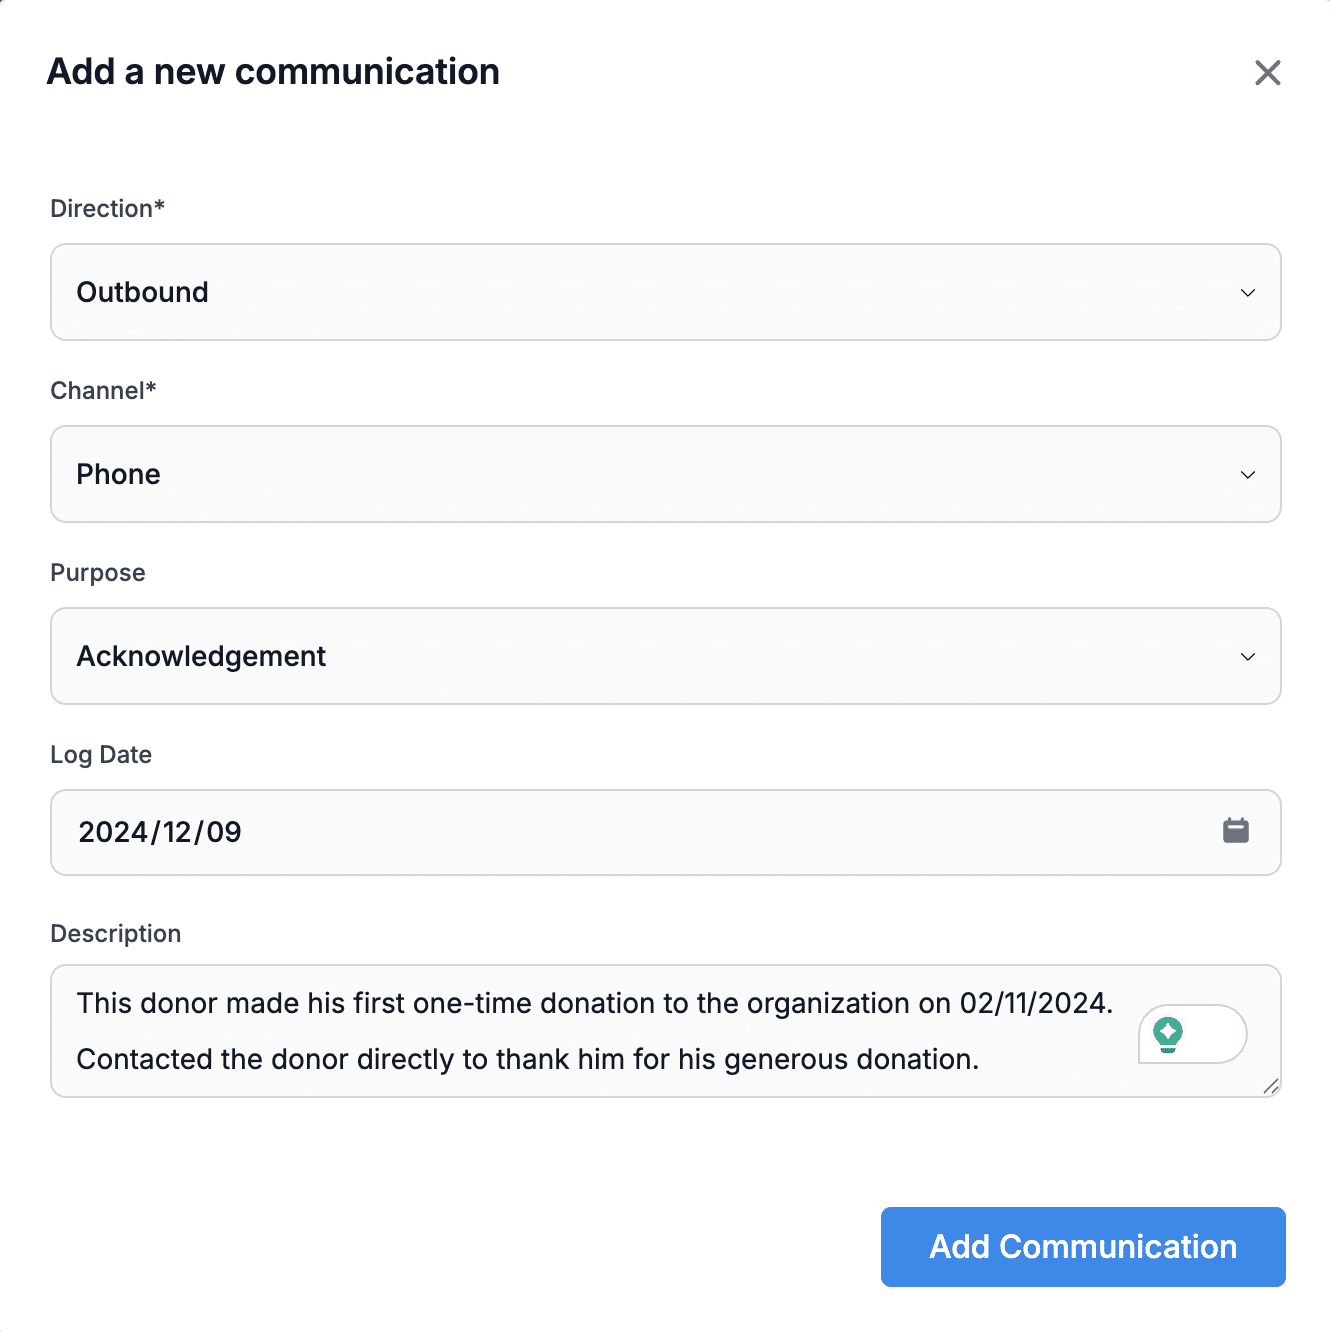
Task: Click the chevron arrow on Direction field
Action: 1248,293
